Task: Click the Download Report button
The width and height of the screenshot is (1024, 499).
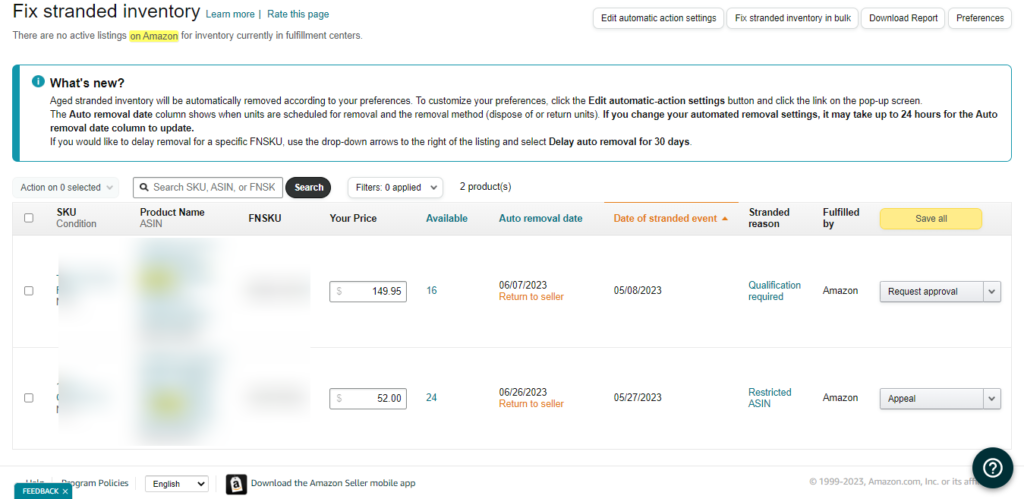Action: (x=903, y=18)
